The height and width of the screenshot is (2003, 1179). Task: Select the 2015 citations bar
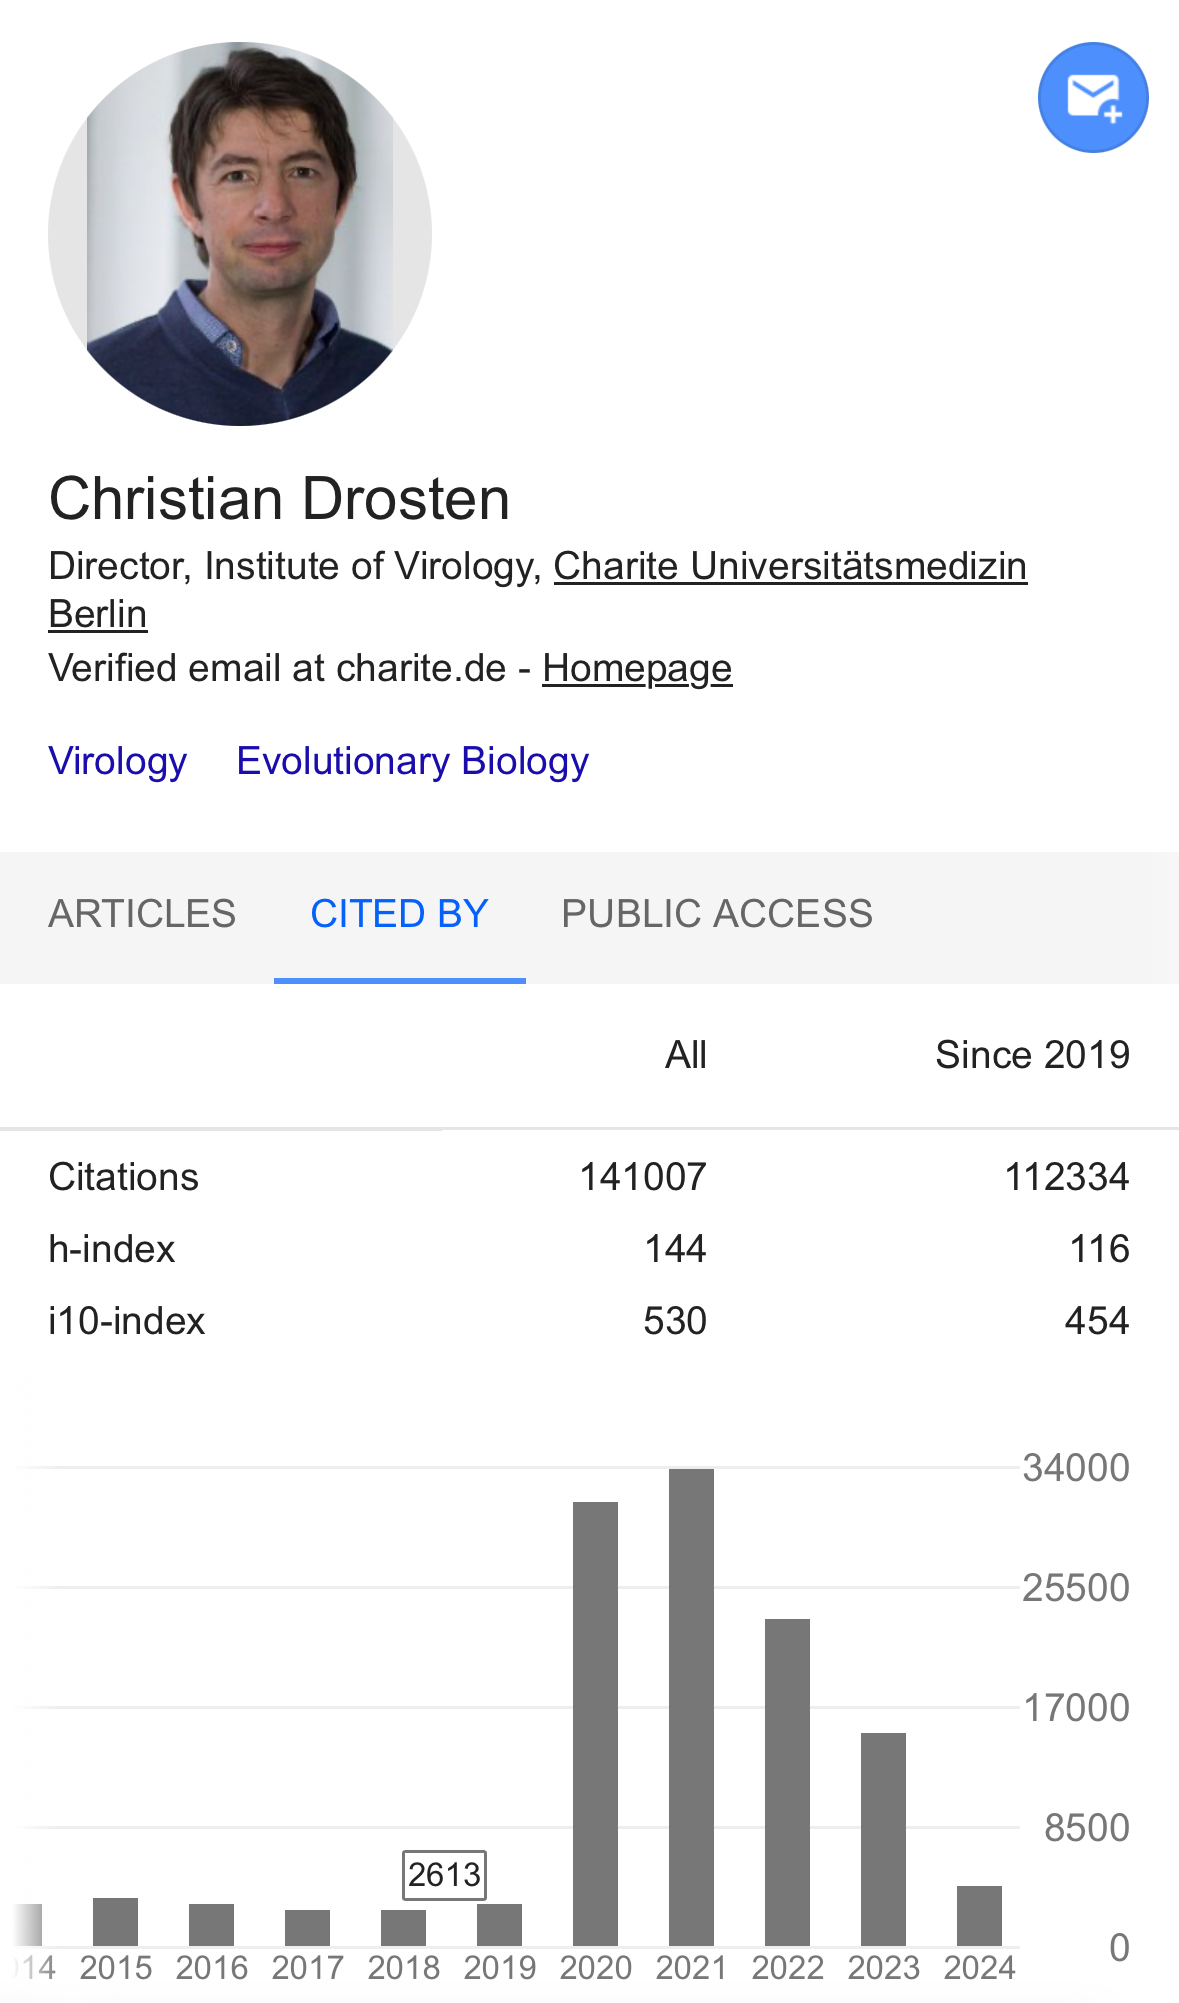[116, 1922]
